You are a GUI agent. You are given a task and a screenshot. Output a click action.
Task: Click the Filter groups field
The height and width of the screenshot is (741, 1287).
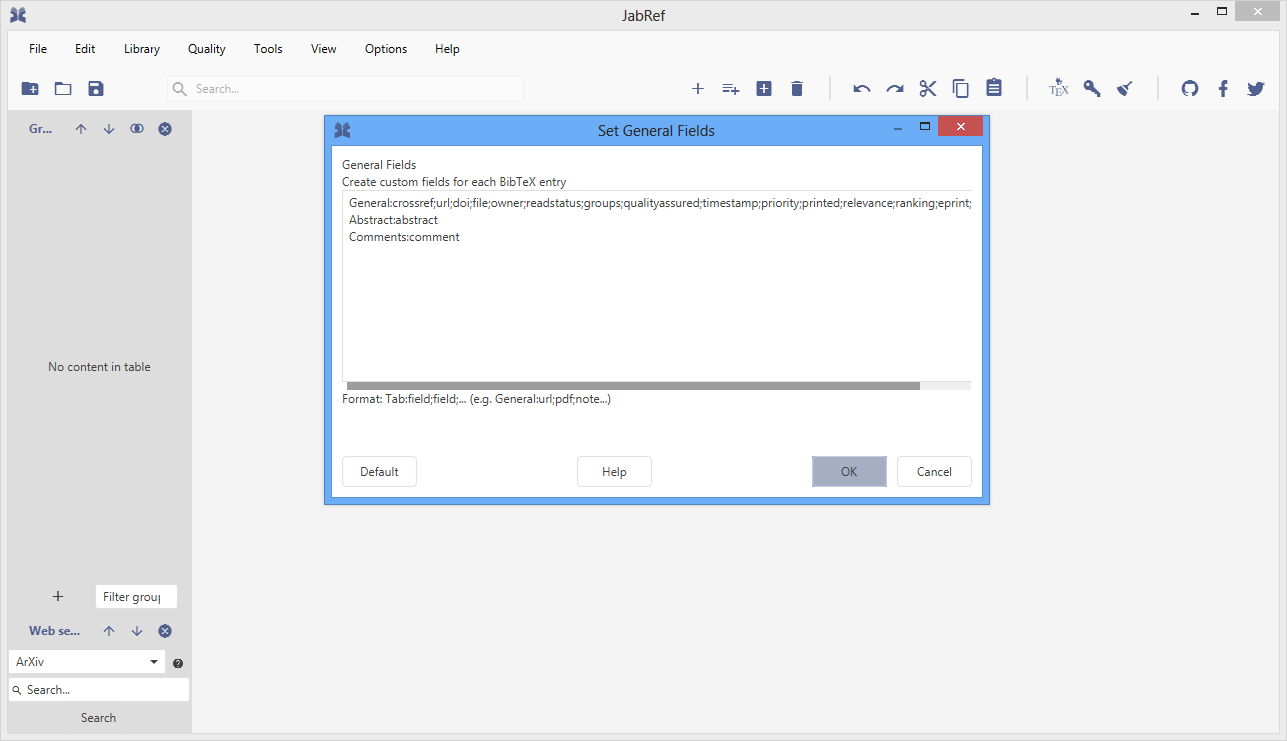pos(136,597)
